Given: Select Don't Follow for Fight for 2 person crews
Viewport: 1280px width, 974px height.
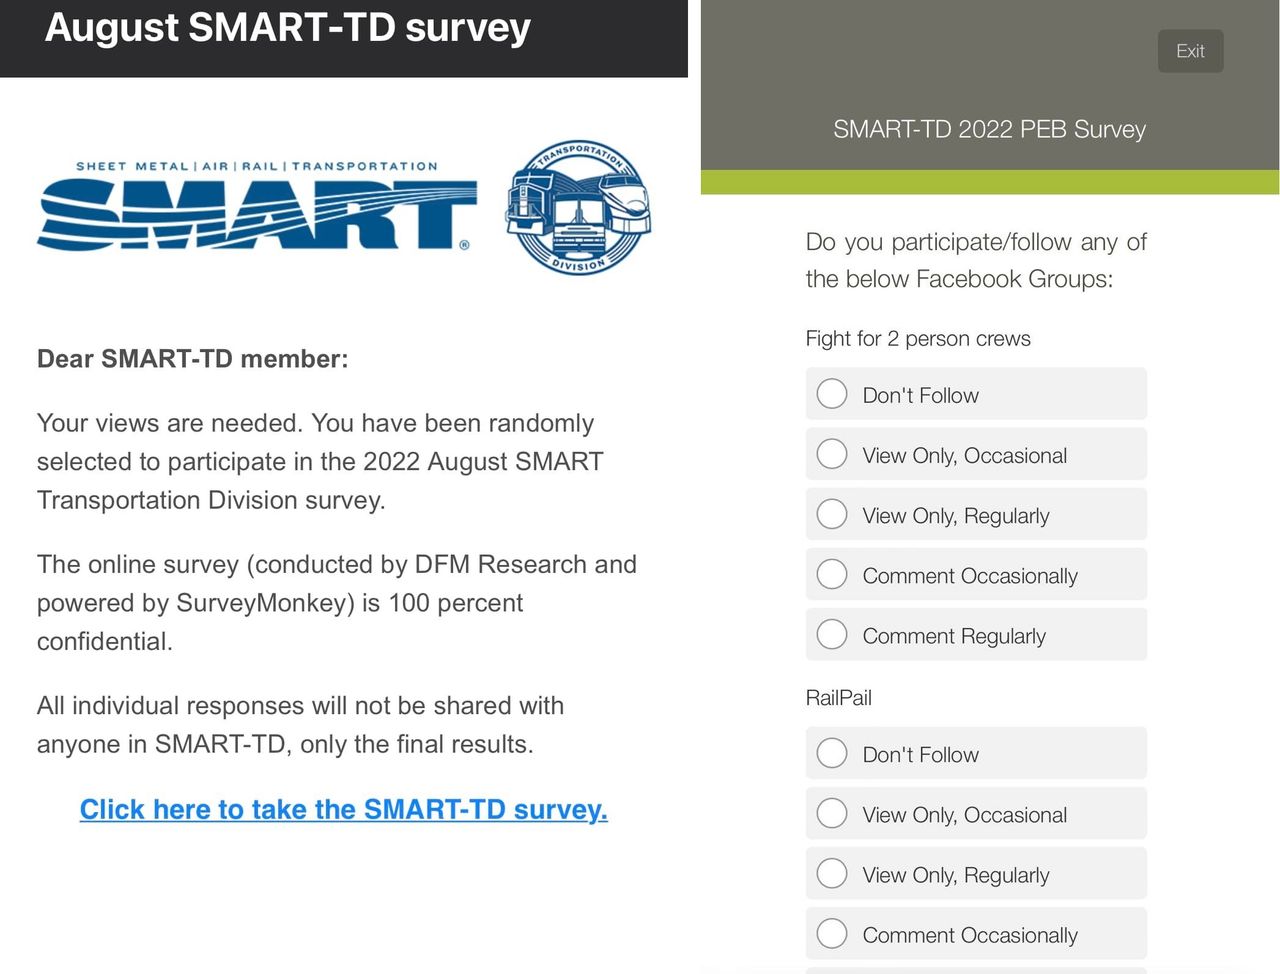Looking at the screenshot, I should coord(832,394).
